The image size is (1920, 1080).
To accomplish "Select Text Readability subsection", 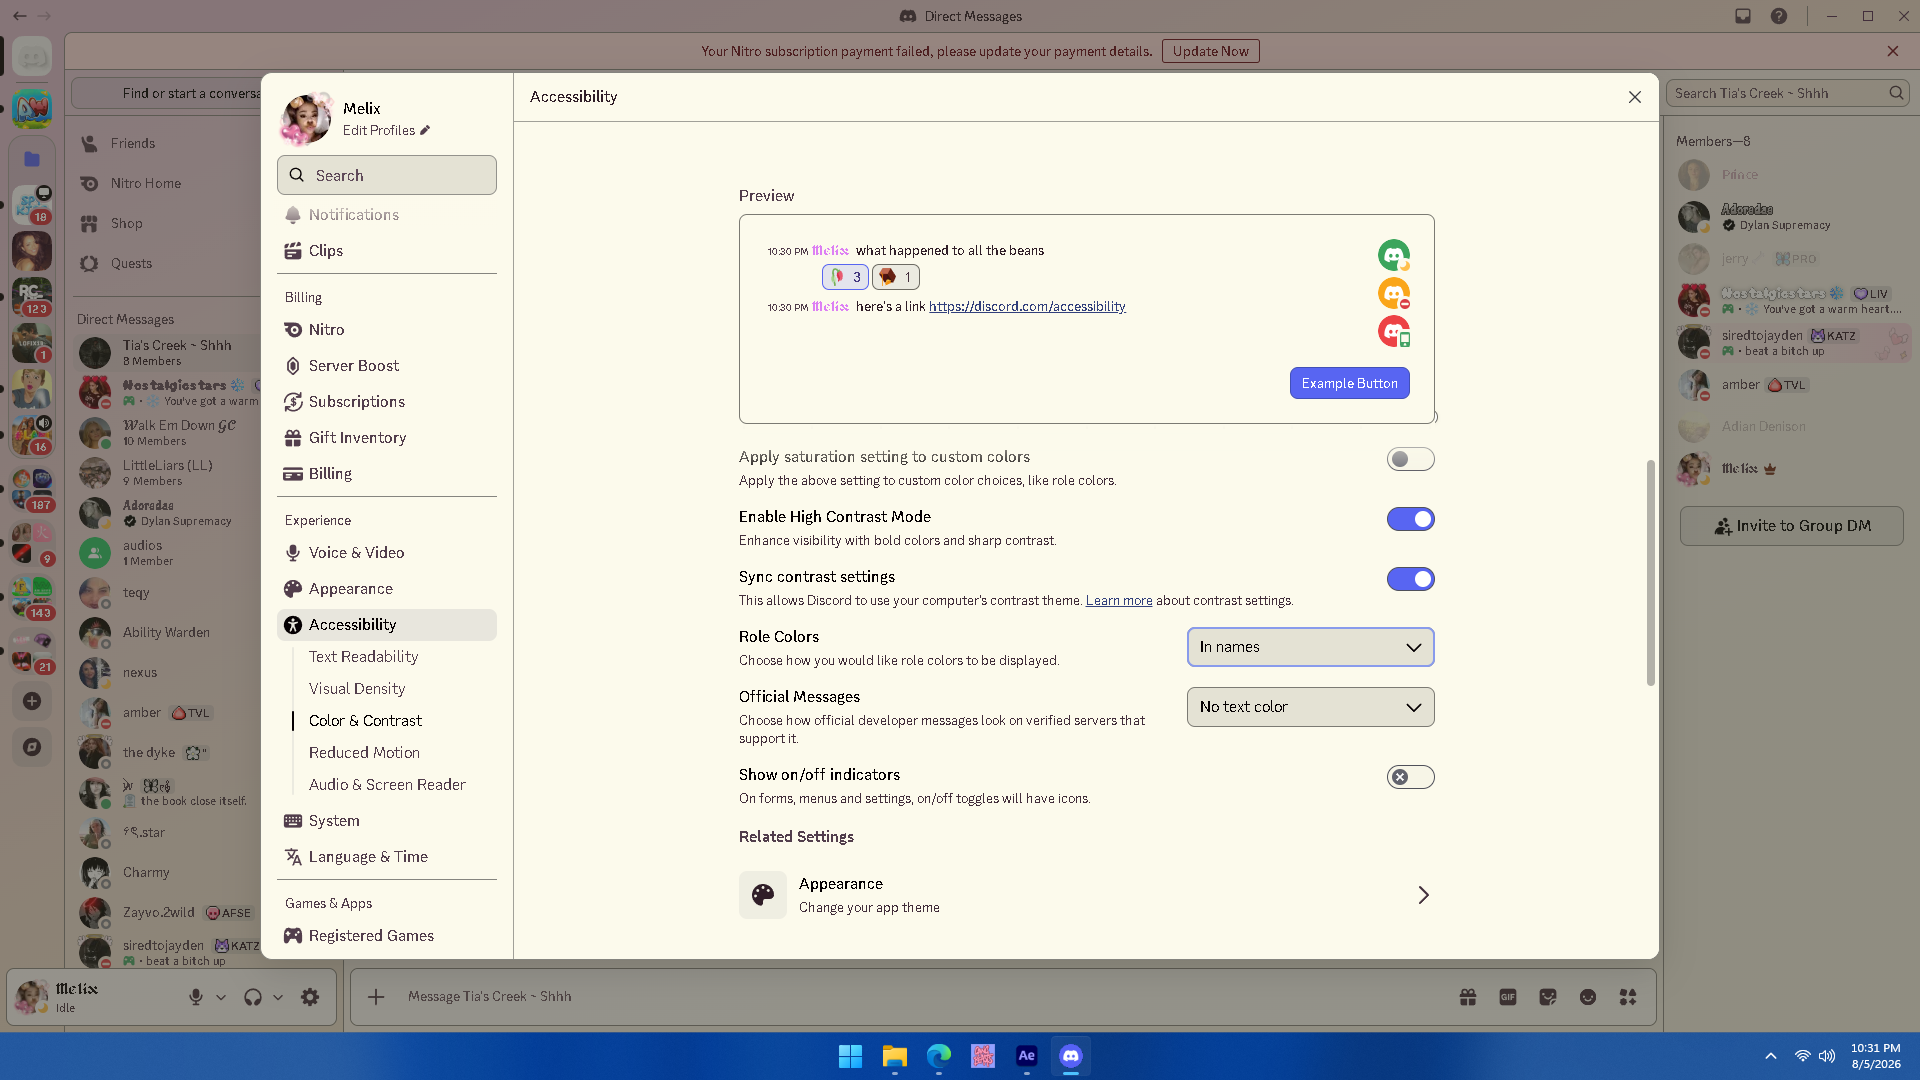I will 363,657.
